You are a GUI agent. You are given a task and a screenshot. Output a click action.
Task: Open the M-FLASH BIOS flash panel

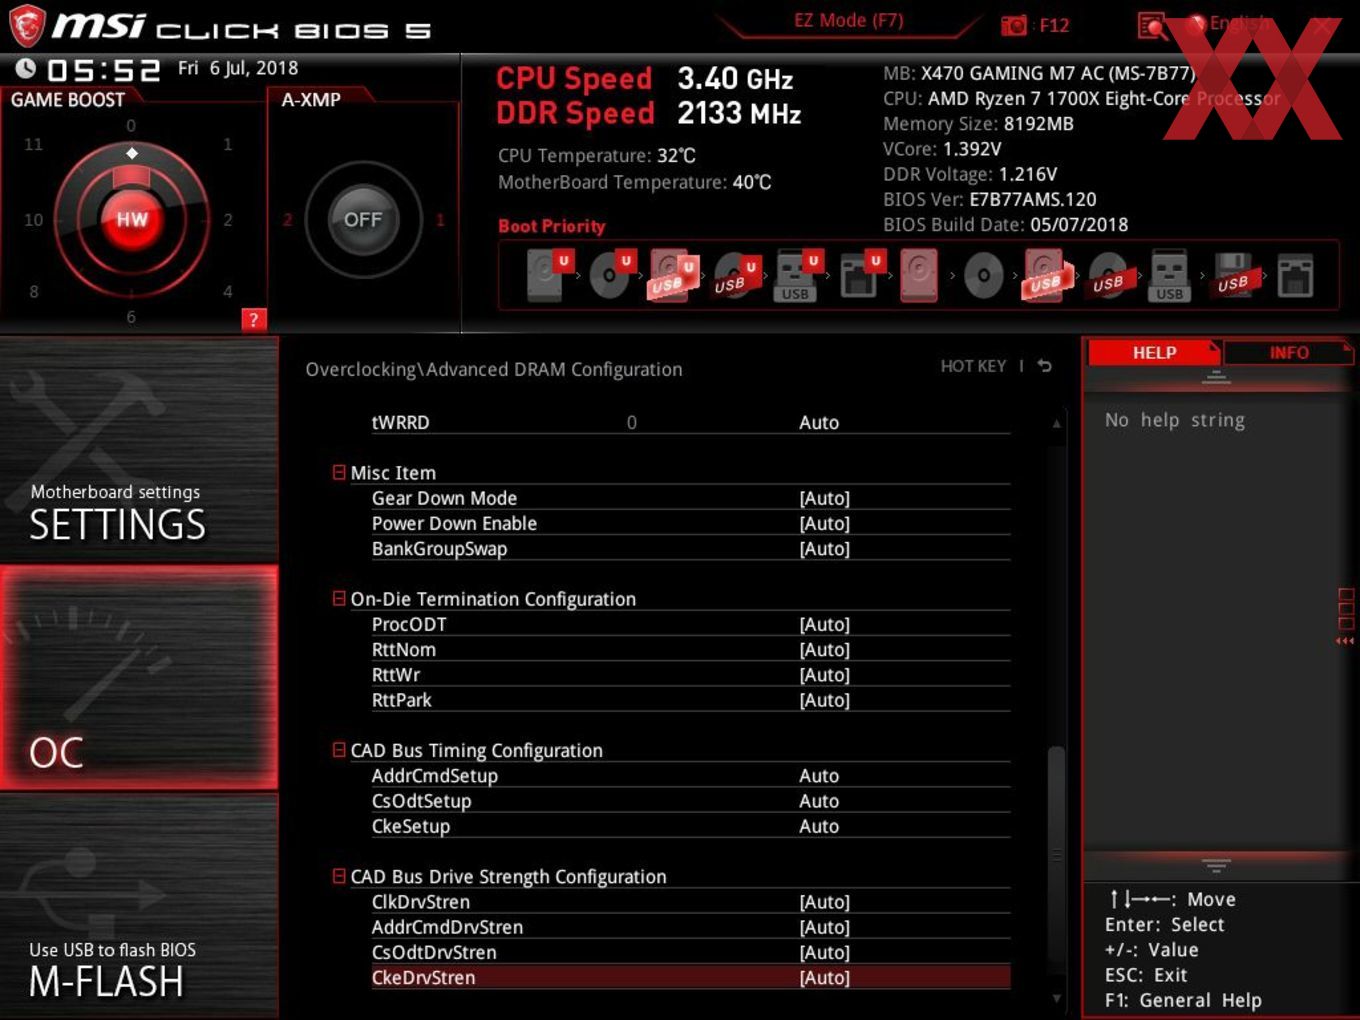(x=139, y=905)
